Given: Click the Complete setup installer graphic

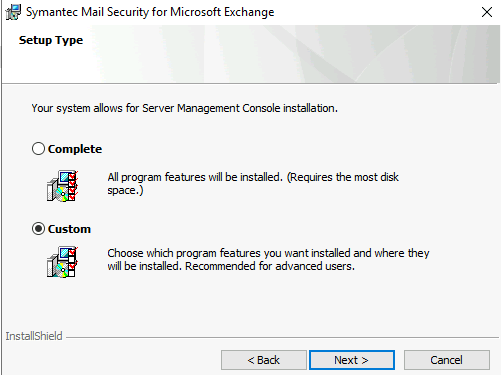Looking at the screenshot, I should point(63,186).
